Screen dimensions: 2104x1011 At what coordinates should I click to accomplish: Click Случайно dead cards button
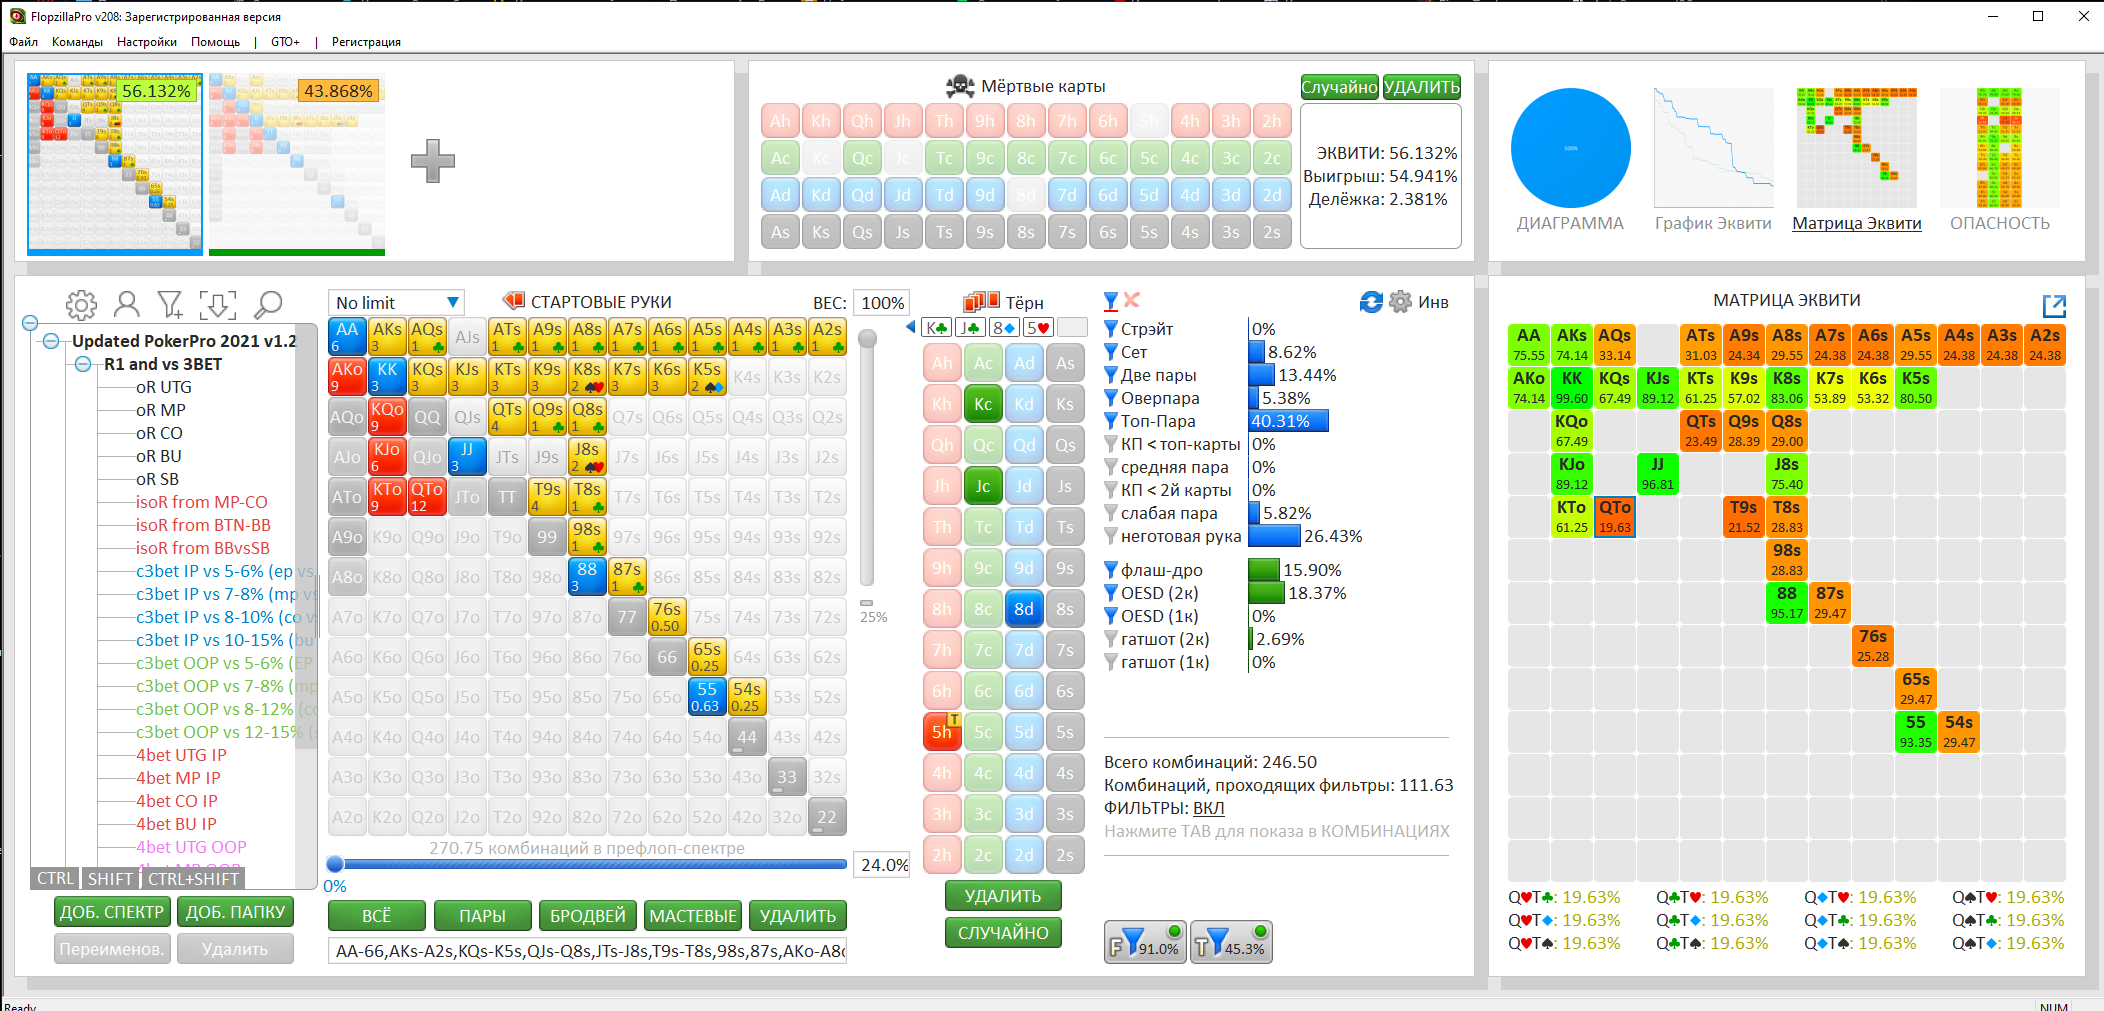tap(1339, 87)
